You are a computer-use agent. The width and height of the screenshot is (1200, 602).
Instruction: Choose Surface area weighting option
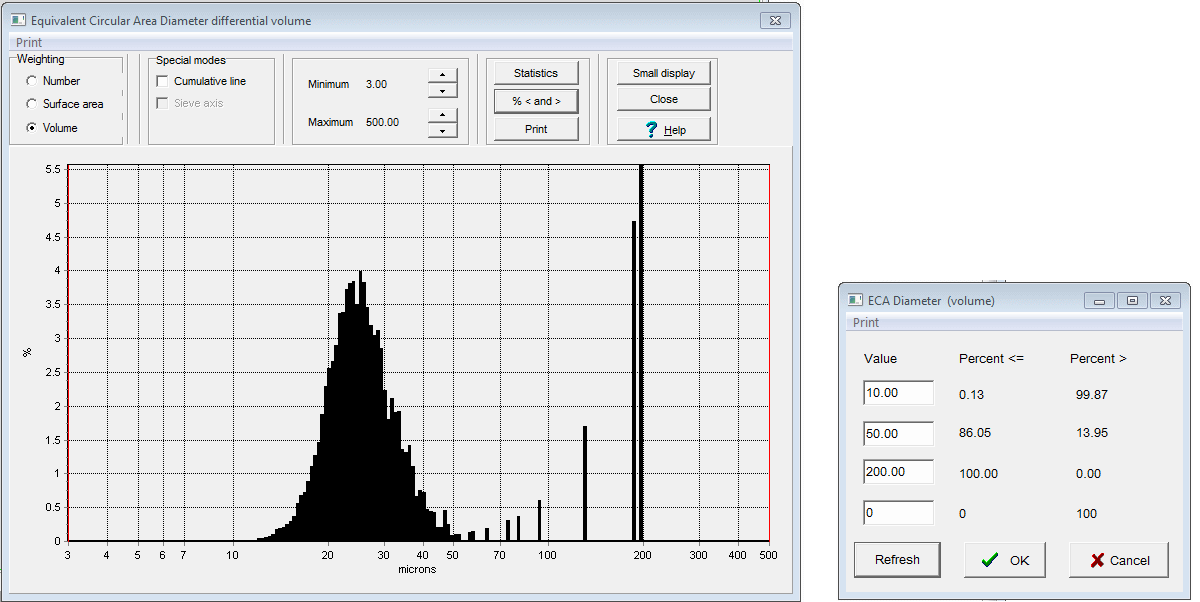pyautogui.click(x=32, y=104)
